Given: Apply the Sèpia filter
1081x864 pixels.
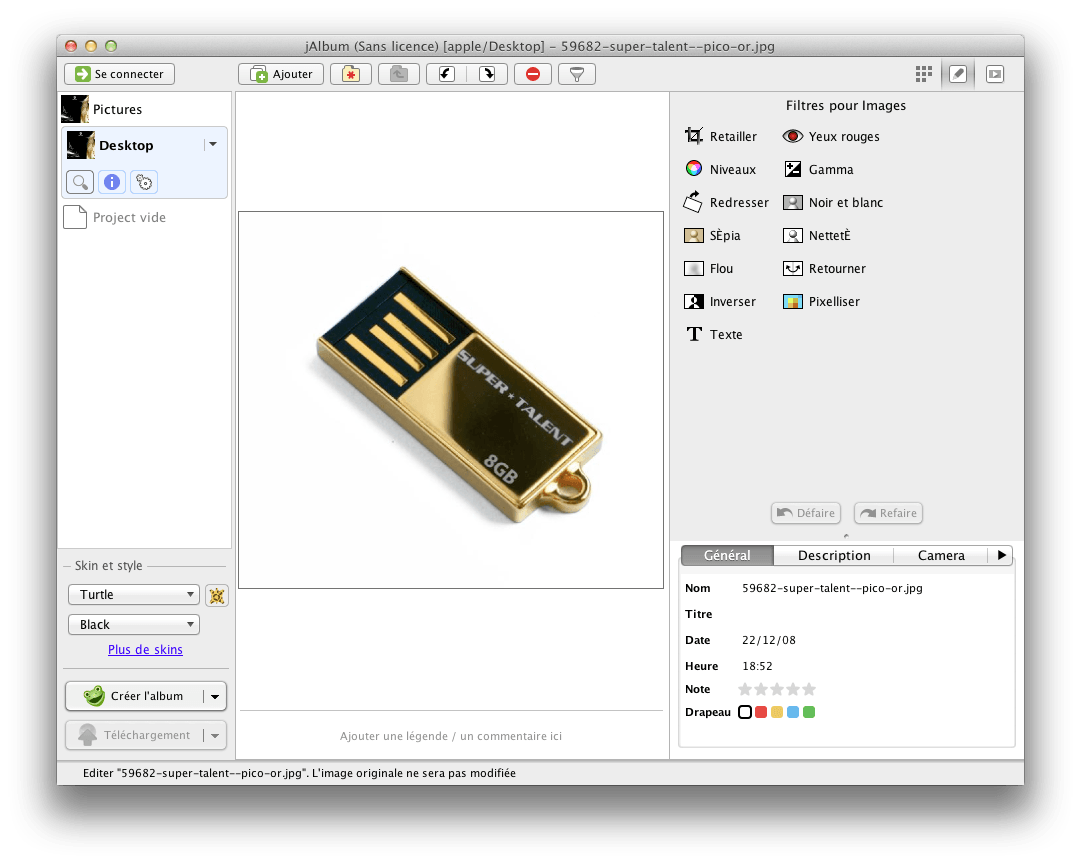Looking at the screenshot, I should point(712,235).
